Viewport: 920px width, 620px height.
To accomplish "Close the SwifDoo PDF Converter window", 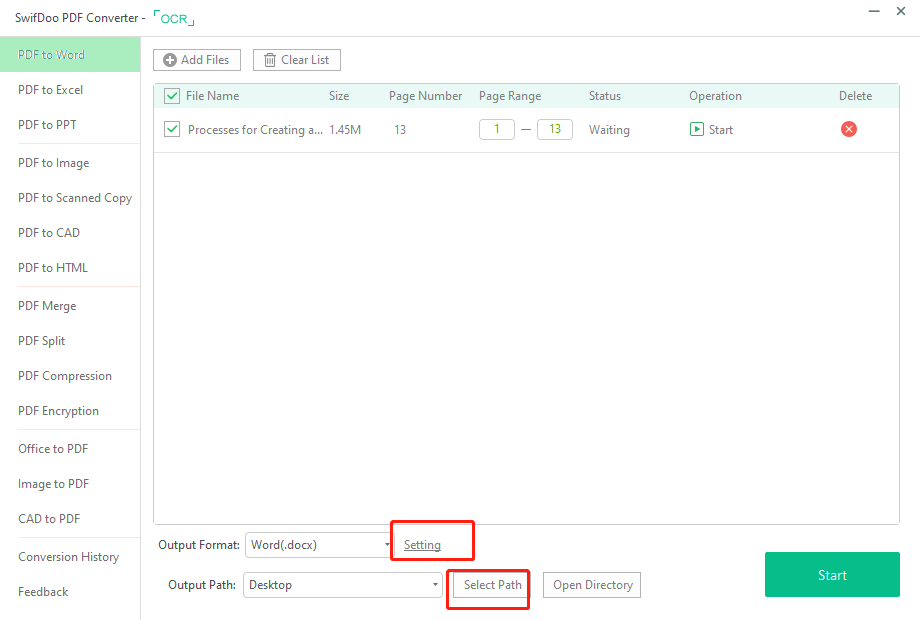I will (x=901, y=11).
